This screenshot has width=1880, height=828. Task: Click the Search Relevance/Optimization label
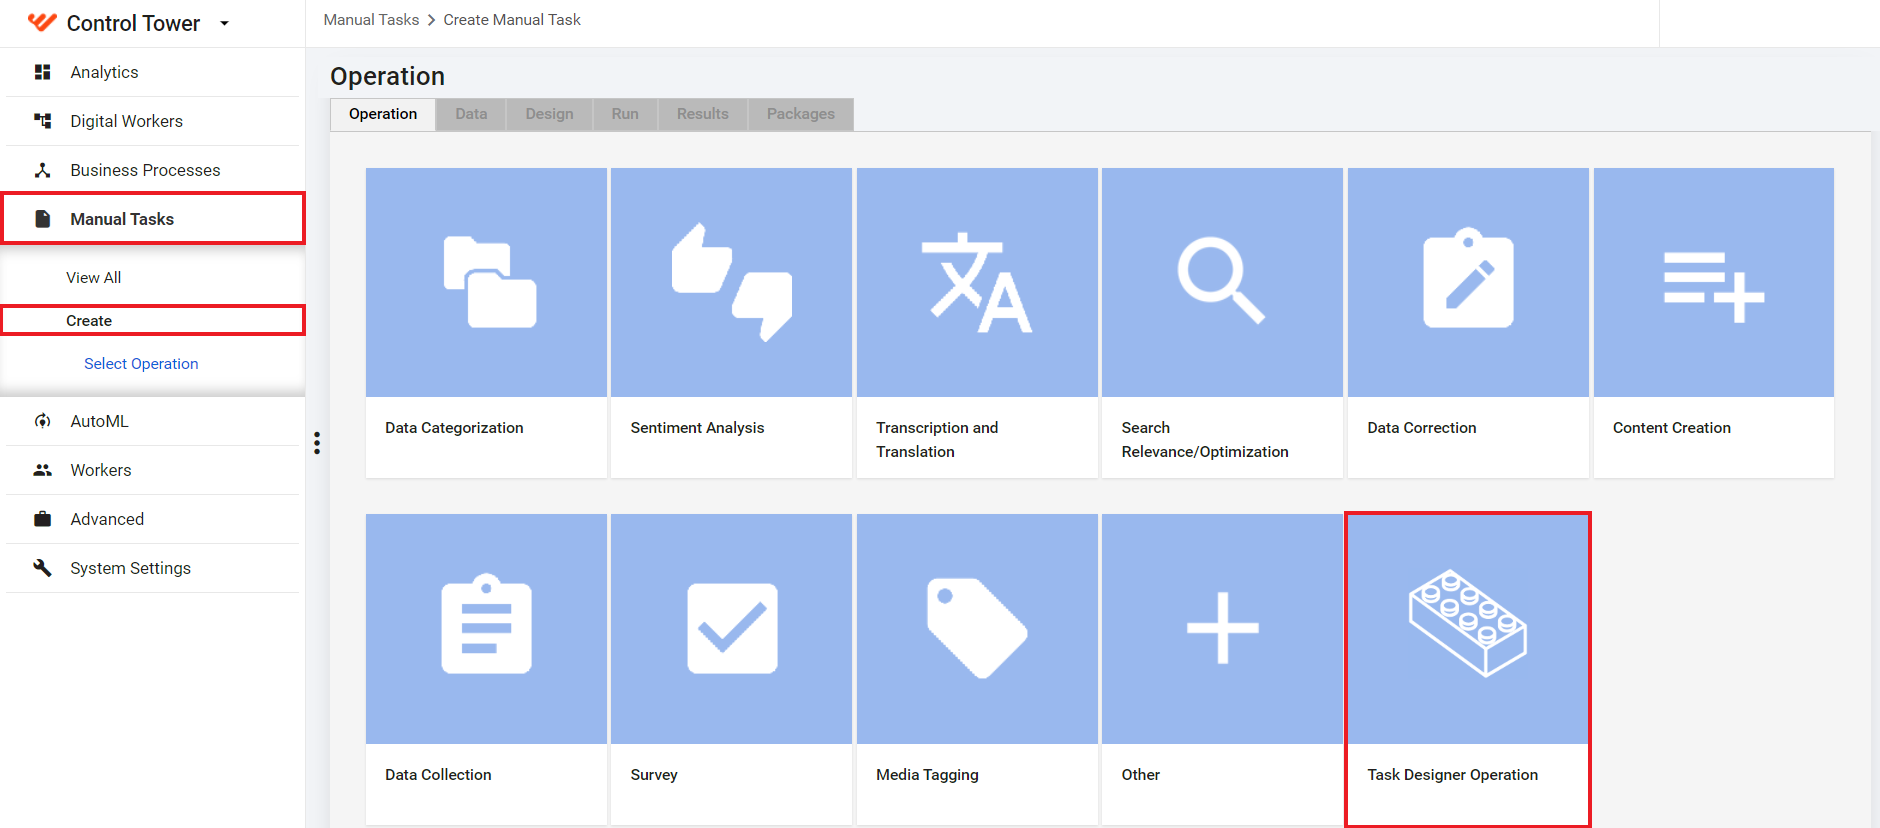(1205, 440)
